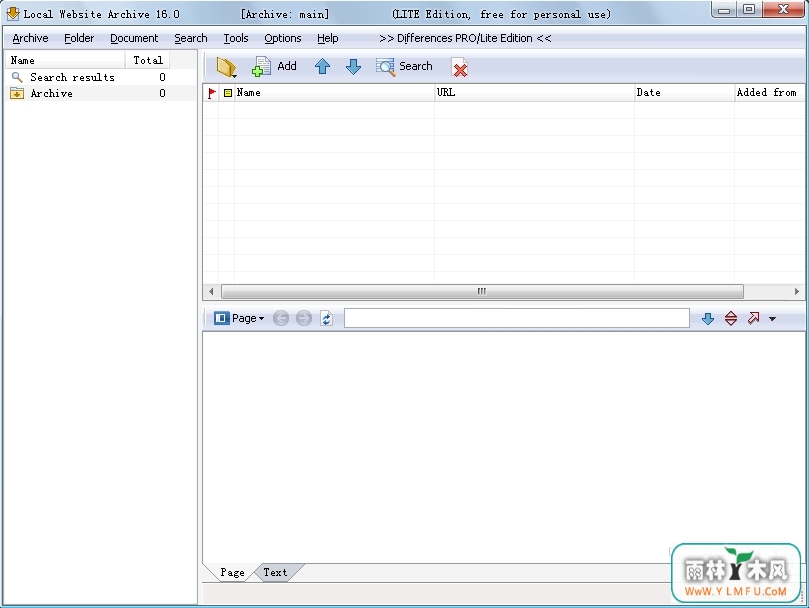The image size is (809, 608).
Task: Open the Folder menu
Action: pos(79,38)
